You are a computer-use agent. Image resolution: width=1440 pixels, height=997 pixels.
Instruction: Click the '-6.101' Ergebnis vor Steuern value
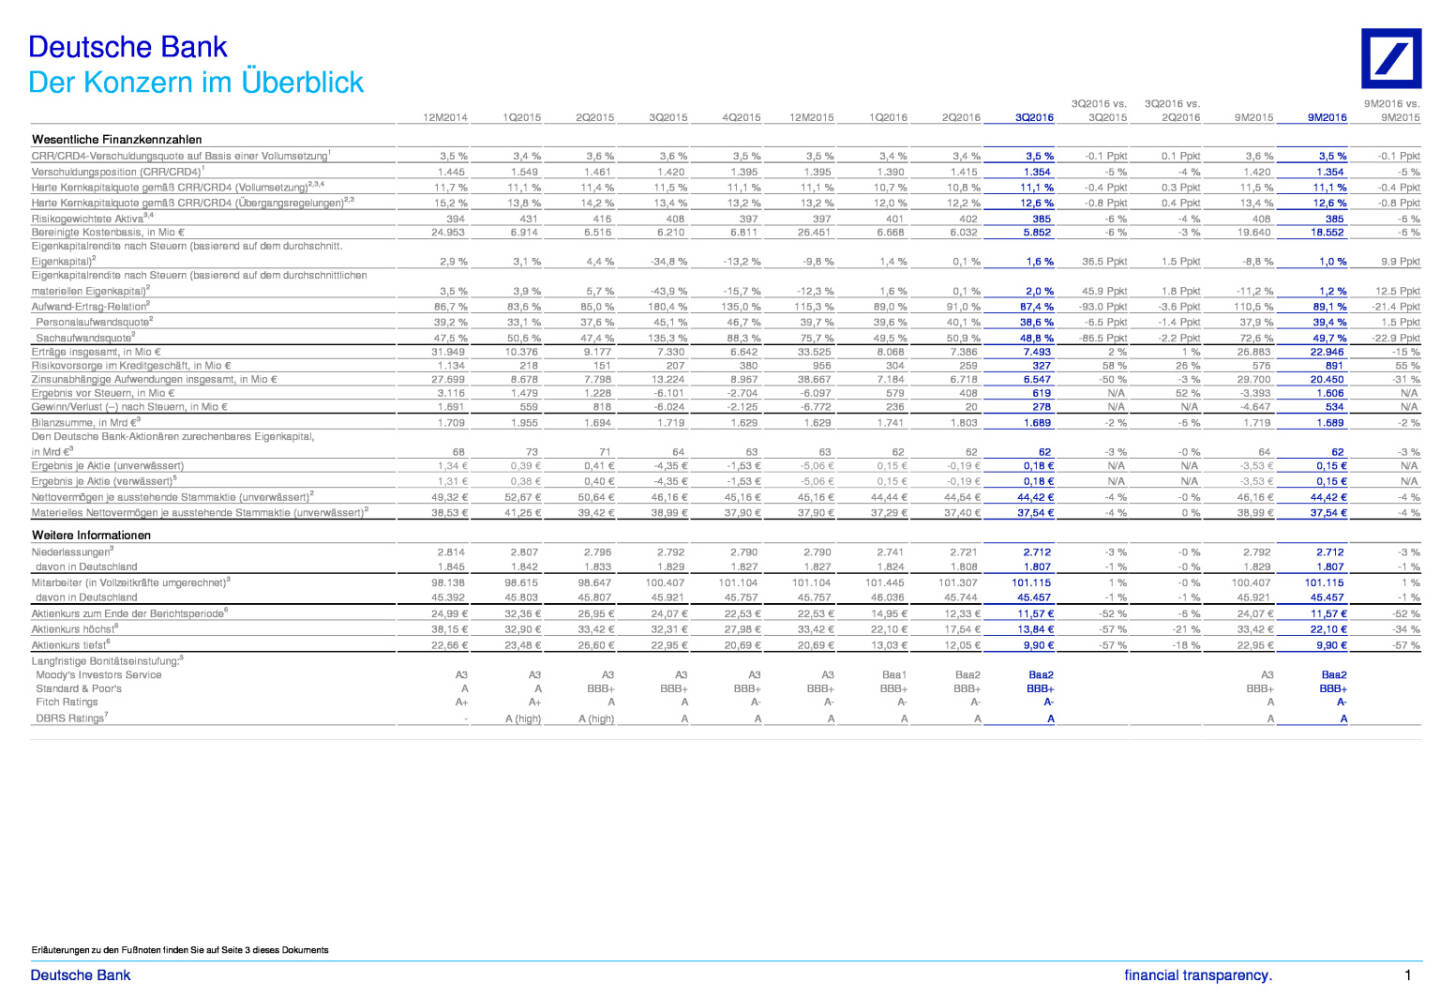click(669, 394)
